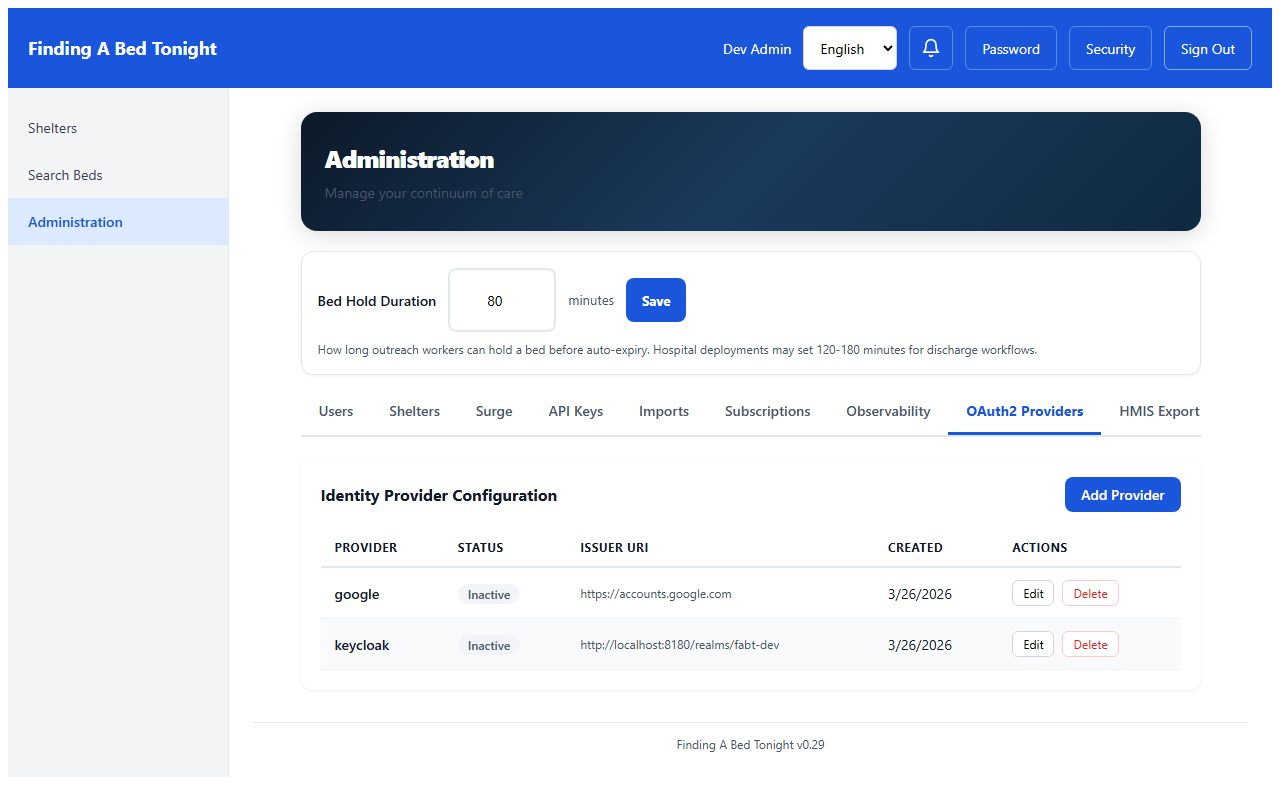
Task: Edit the Bed Hold Duration value
Action: click(501, 299)
